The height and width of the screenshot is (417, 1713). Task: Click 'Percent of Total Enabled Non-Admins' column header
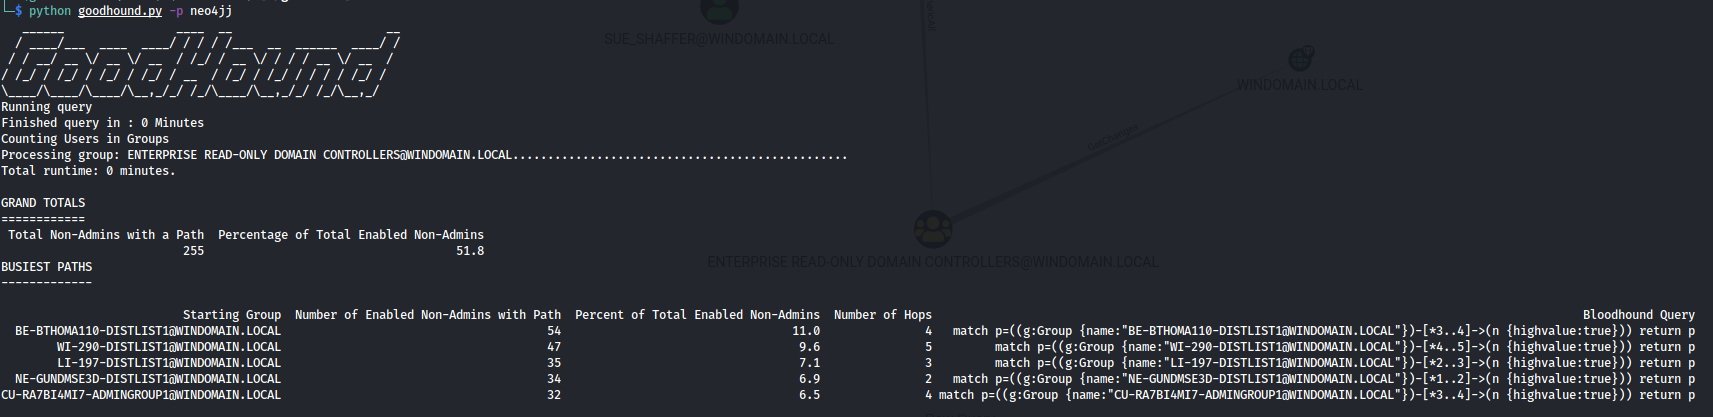pyautogui.click(x=698, y=315)
